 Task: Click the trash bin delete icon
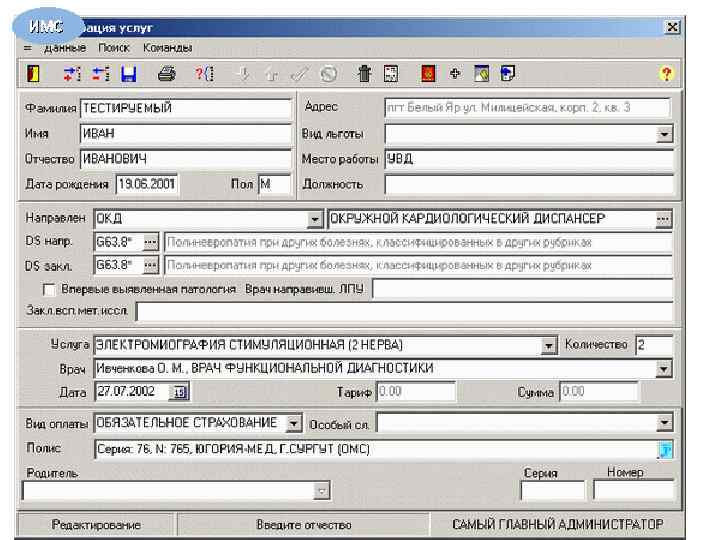(364, 73)
